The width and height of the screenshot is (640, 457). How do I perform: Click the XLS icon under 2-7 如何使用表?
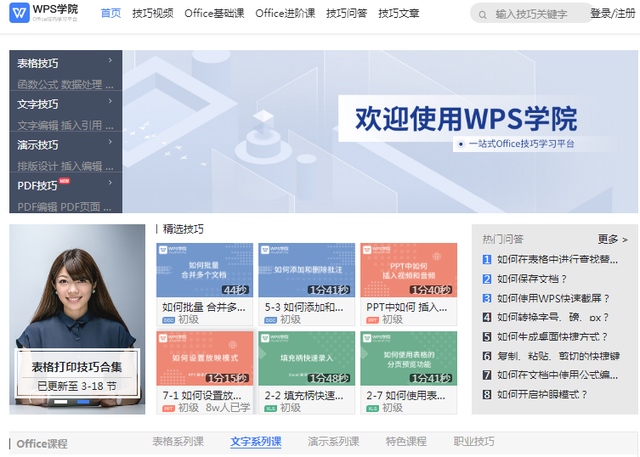click(373, 408)
